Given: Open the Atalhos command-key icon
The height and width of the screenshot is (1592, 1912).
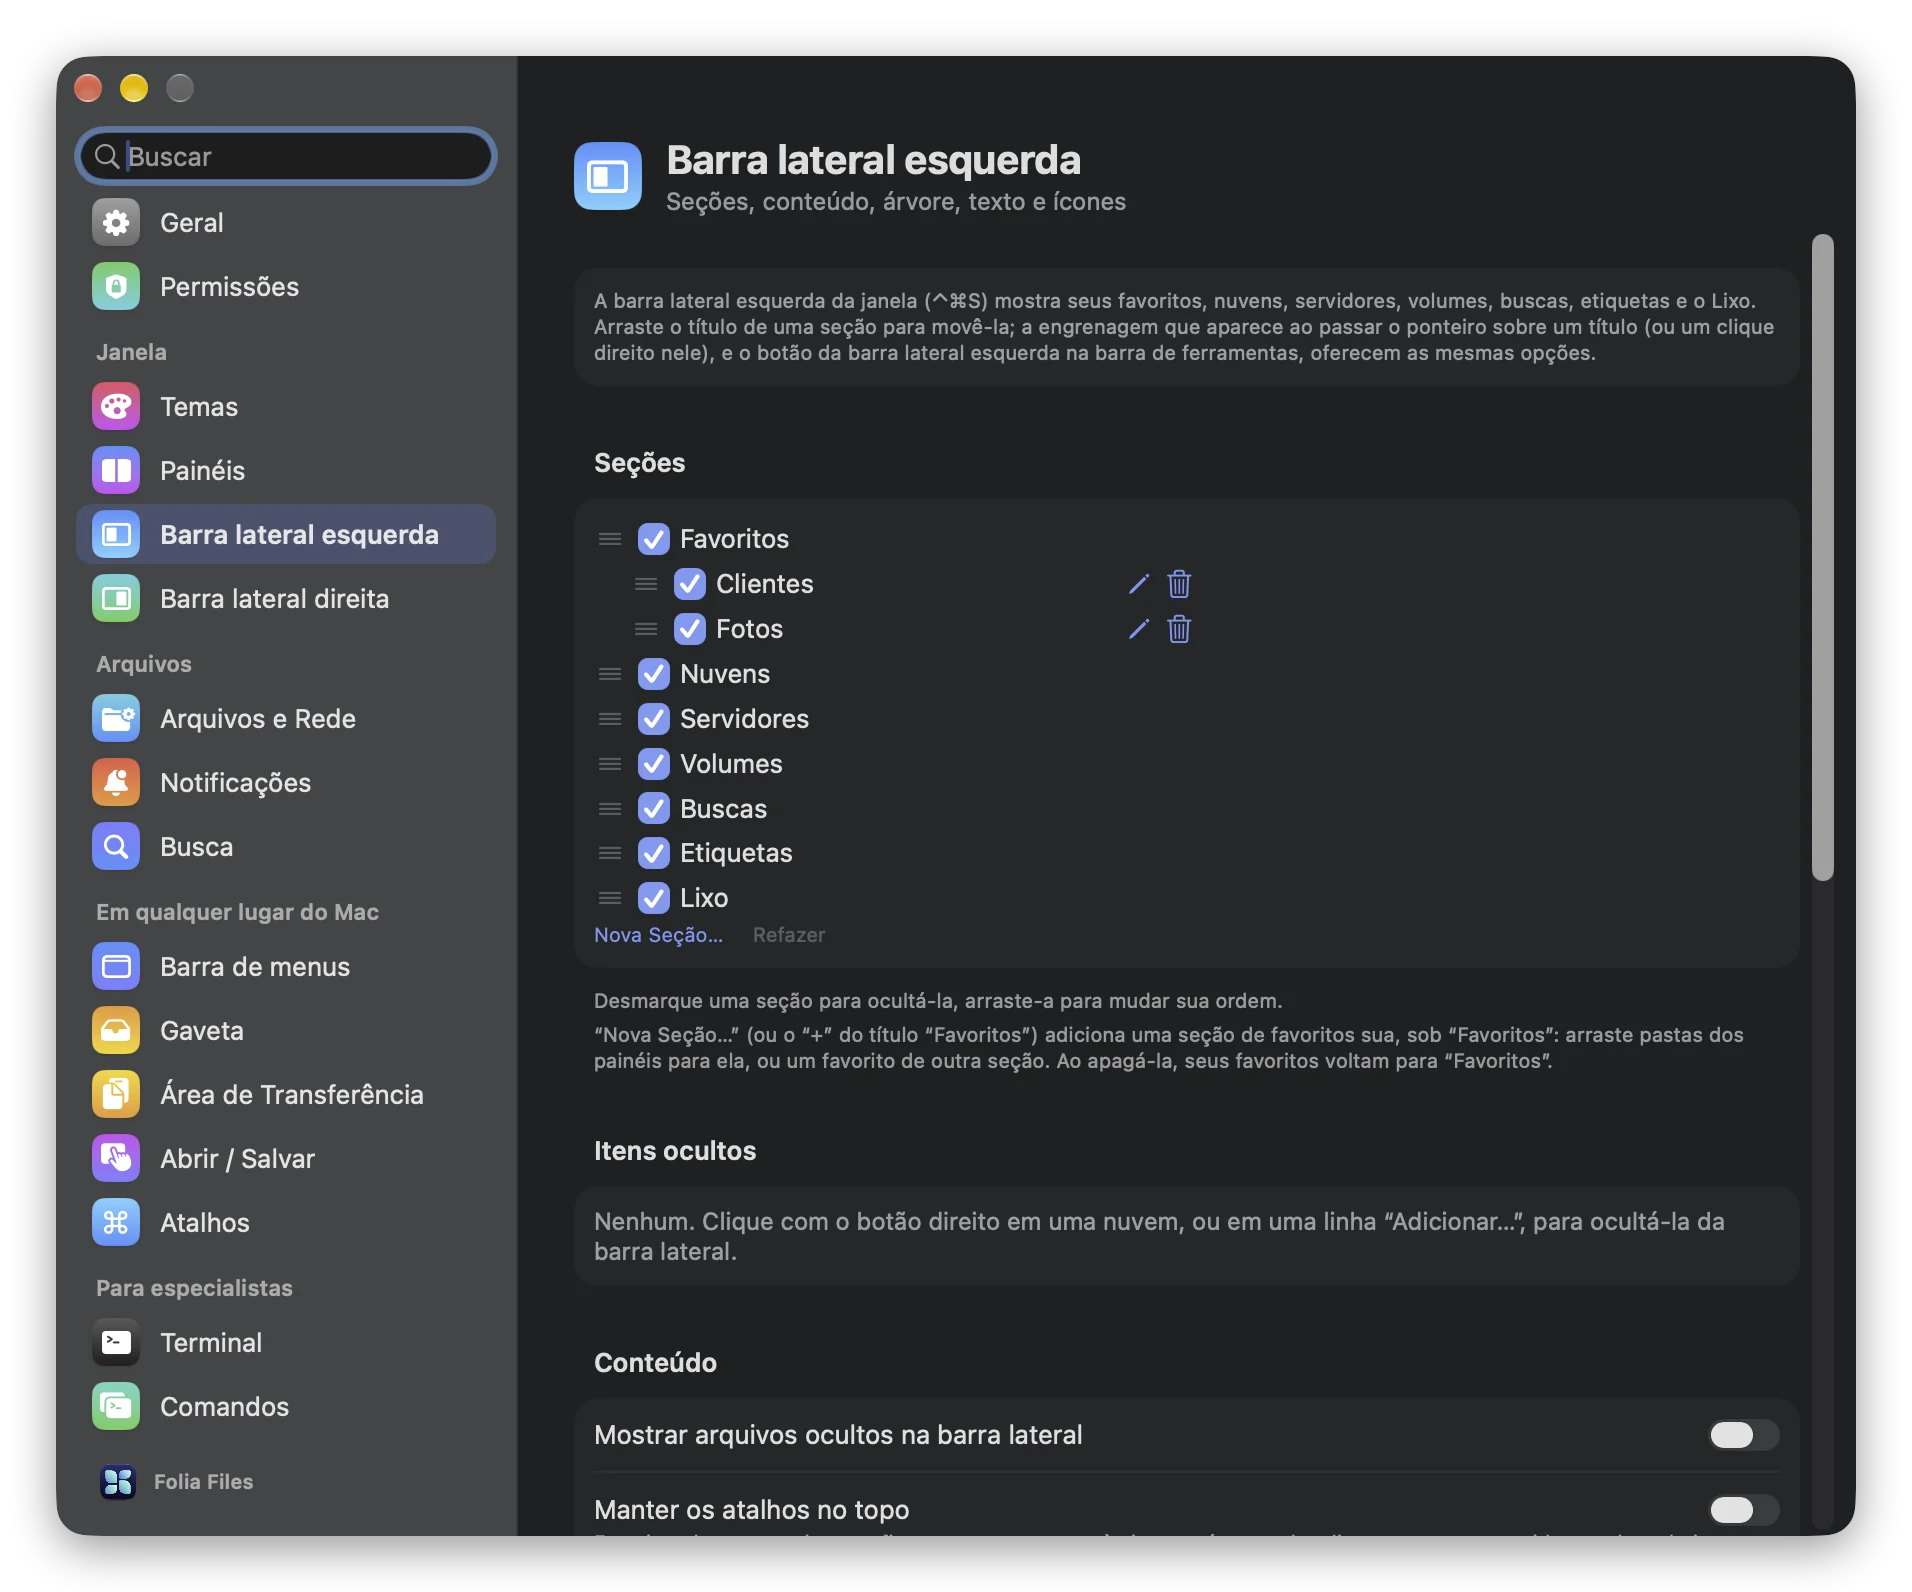Looking at the screenshot, I should tap(116, 1222).
